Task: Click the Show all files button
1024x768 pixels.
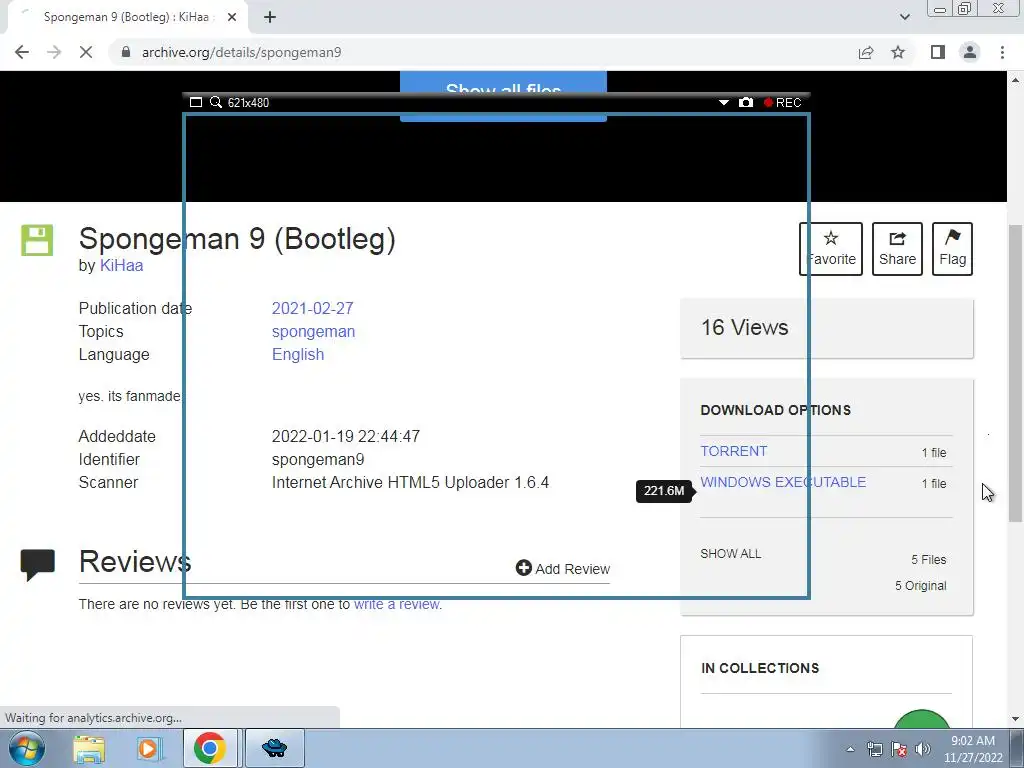Action: pyautogui.click(x=503, y=95)
